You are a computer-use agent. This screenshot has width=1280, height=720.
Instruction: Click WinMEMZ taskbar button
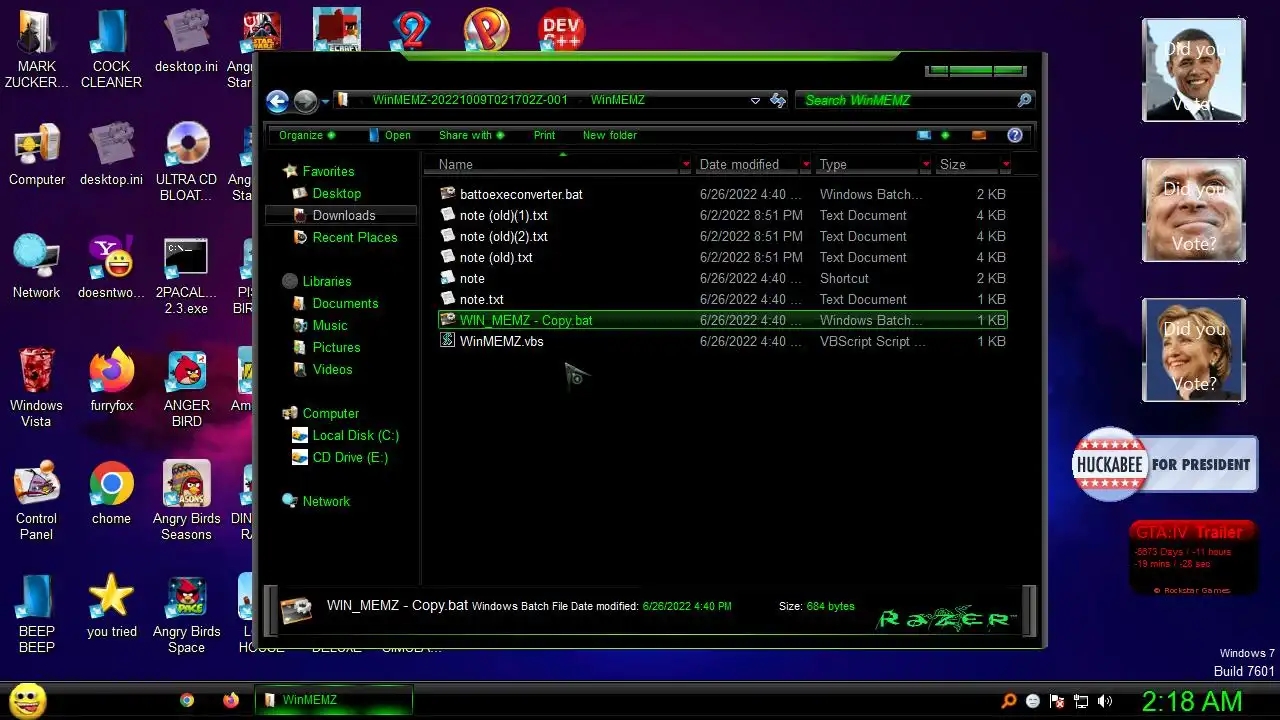[334, 700]
